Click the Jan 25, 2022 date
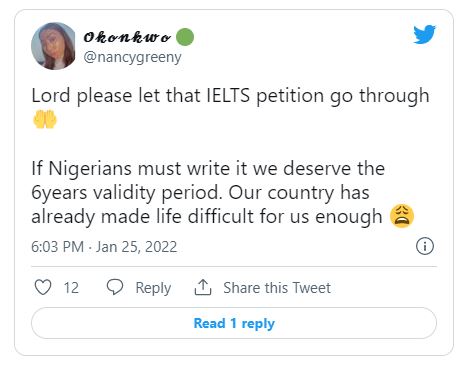Viewport: 472px width, 370px height. tap(136, 247)
